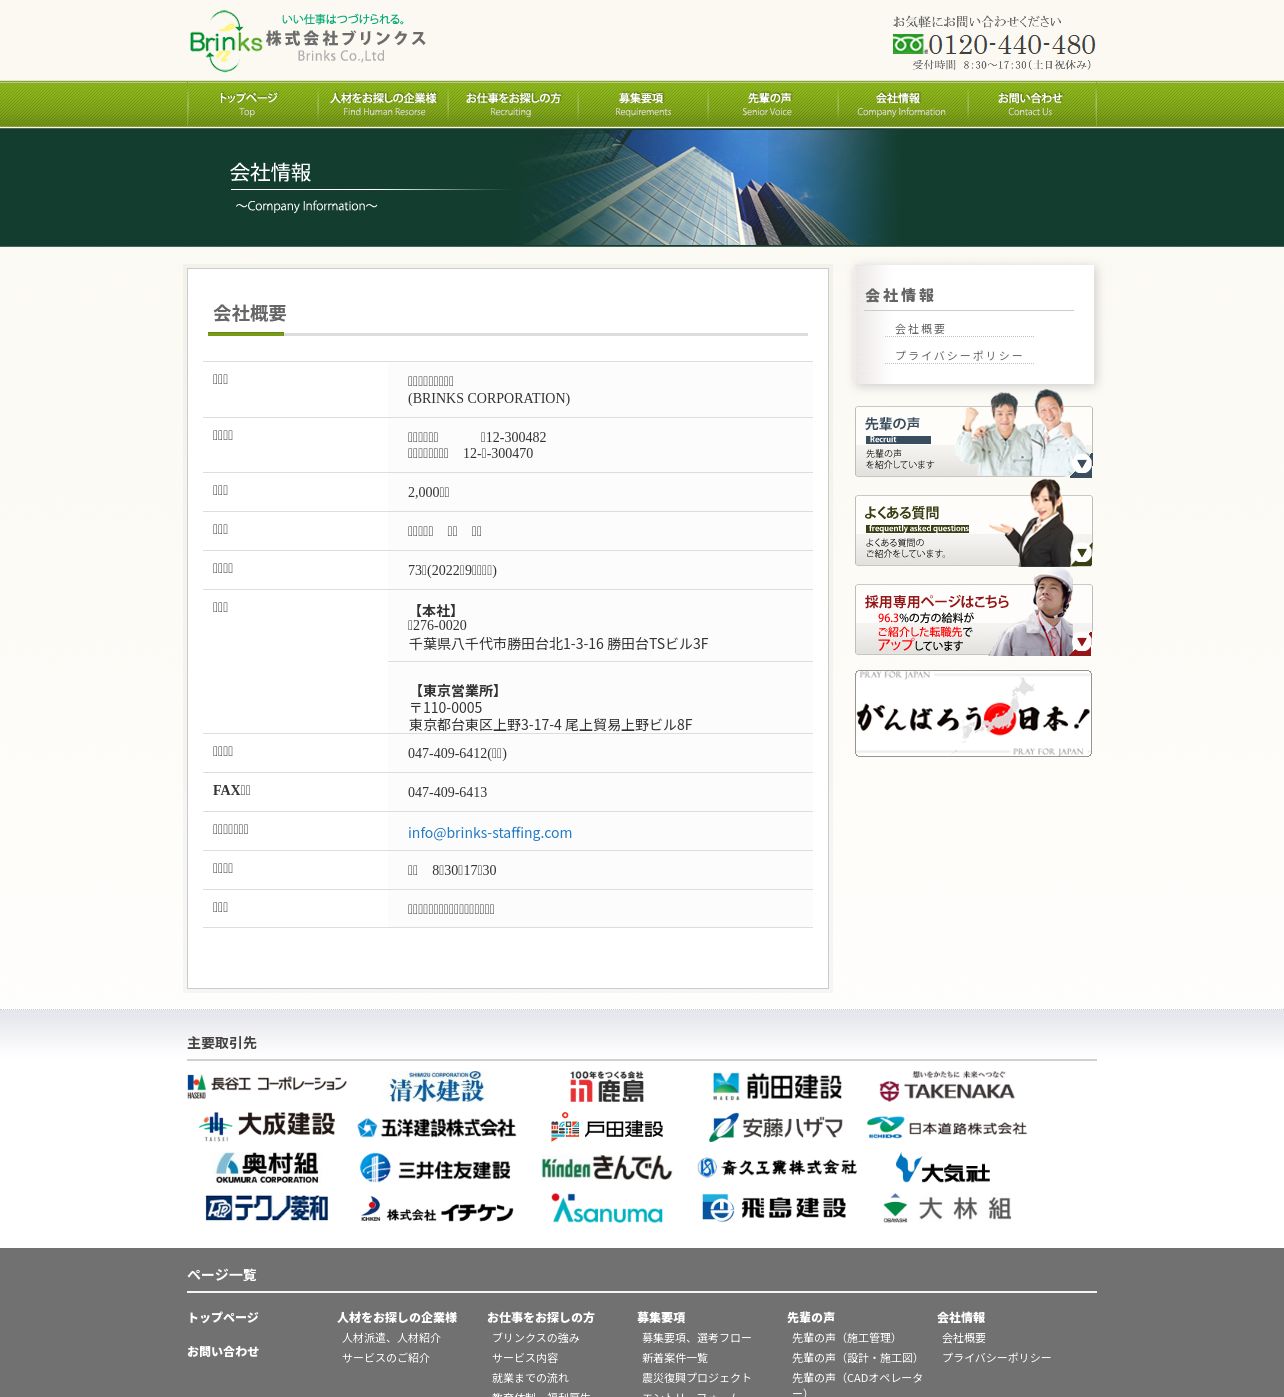Open footer 就業までの流れ link
The image size is (1284, 1397).
click(530, 1378)
